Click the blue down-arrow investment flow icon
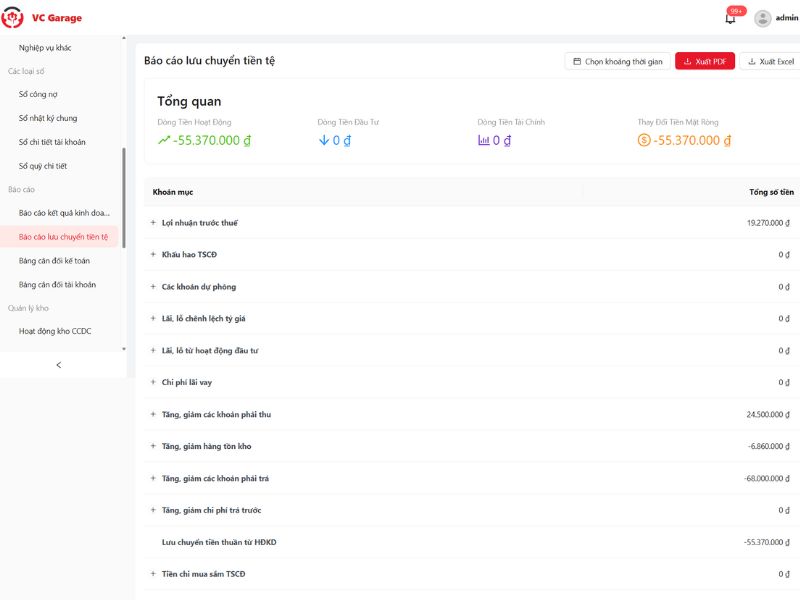Screen dimensions: 800x600 [x=324, y=141]
